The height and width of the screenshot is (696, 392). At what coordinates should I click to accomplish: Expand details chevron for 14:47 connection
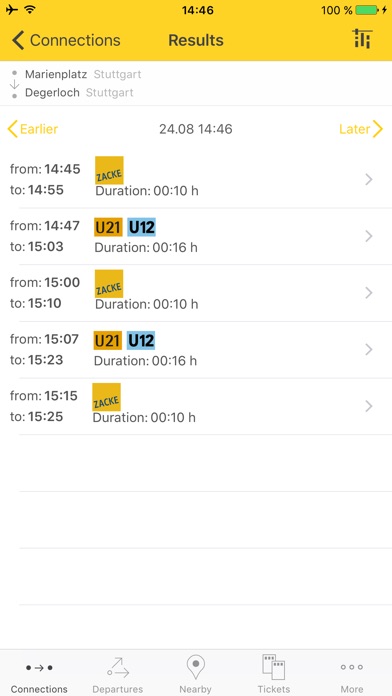click(x=368, y=236)
